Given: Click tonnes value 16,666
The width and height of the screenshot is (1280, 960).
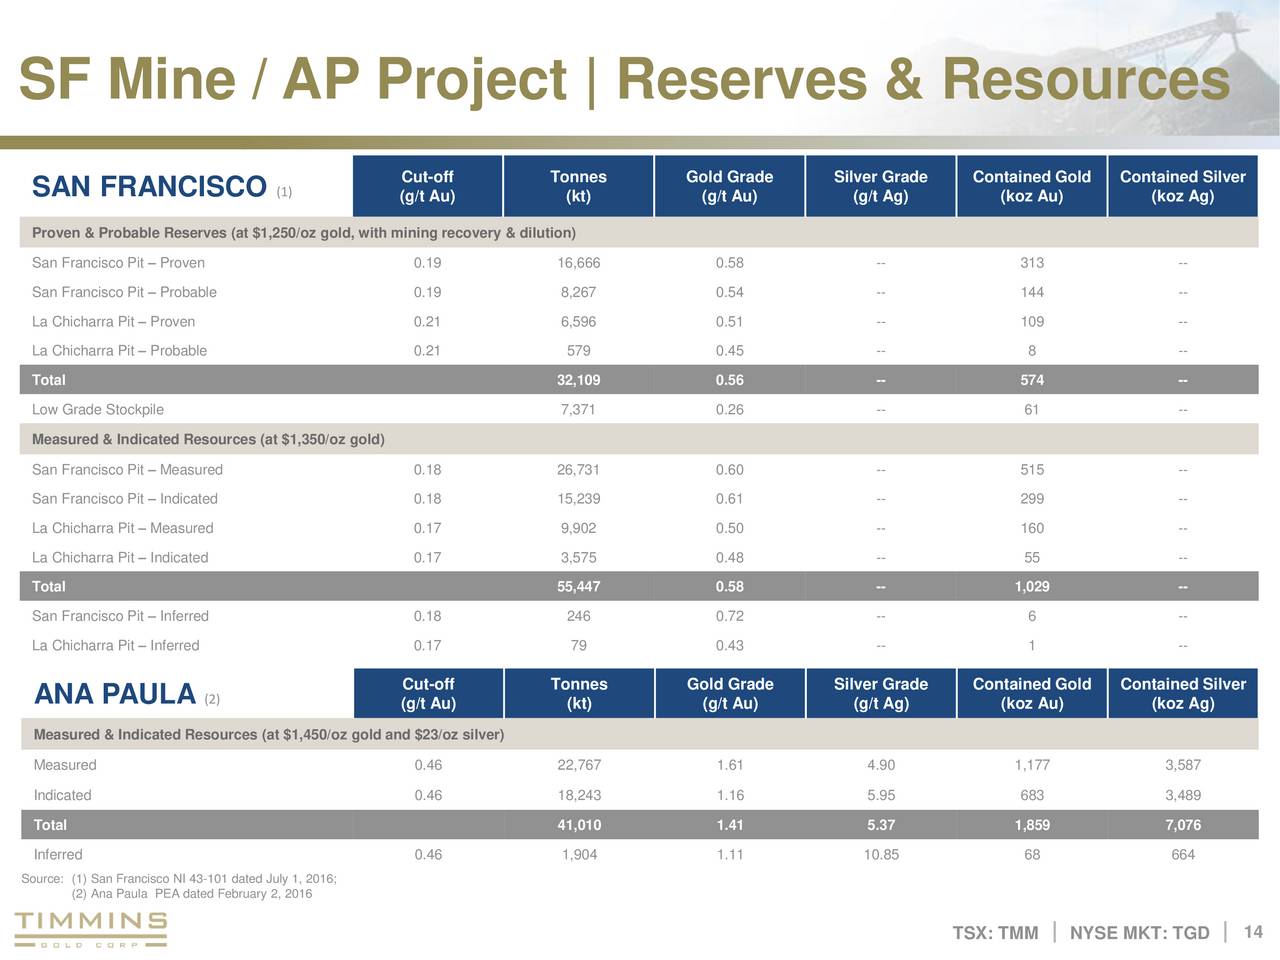Looking at the screenshot, I should click(578, 263).
